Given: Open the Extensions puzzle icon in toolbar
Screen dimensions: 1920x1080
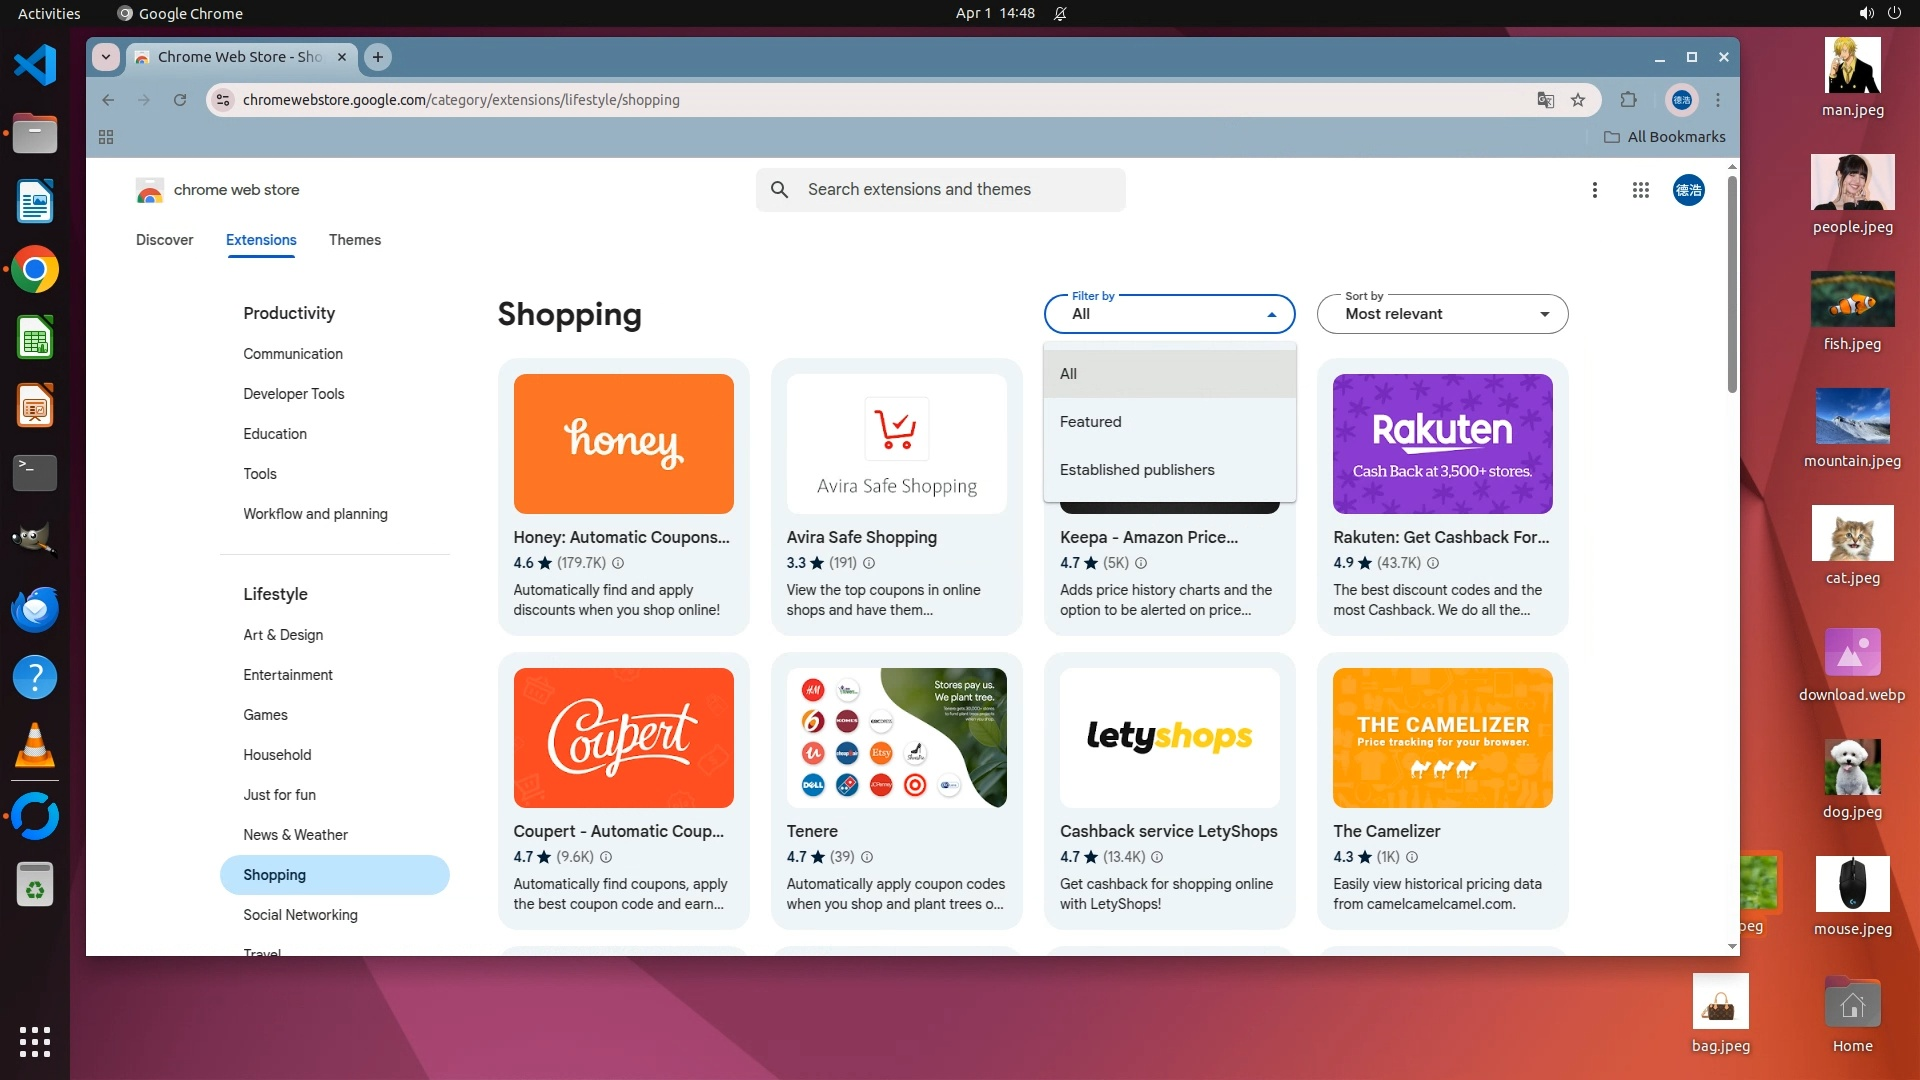Looking at the screenshot, I should point(1628,100).
